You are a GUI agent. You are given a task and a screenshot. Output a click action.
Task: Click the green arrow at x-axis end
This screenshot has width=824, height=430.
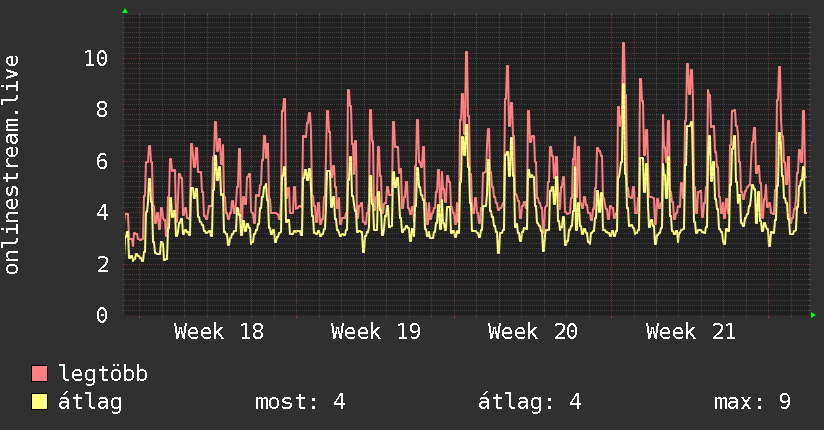tap(813, 315)
